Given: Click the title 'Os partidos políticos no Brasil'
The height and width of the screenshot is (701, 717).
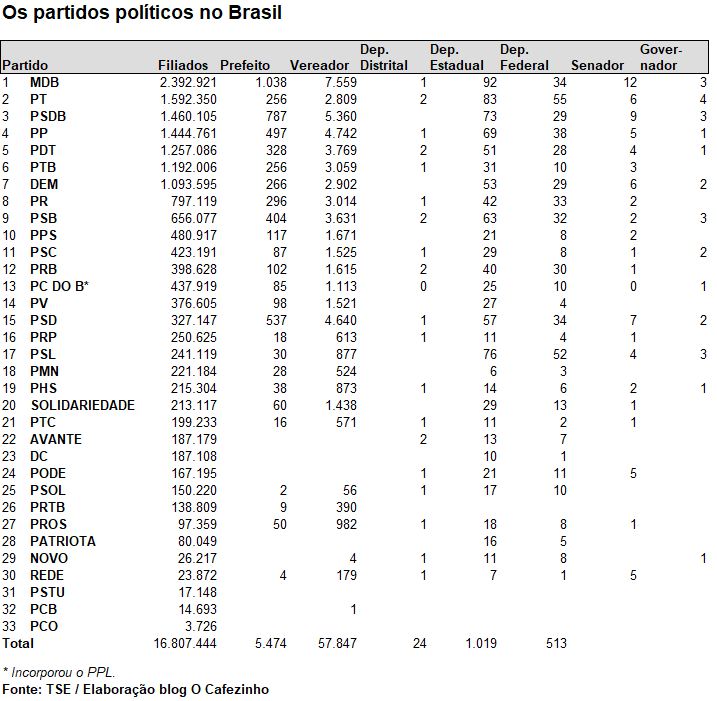Looking at the screenshot, I should point(142,14).
